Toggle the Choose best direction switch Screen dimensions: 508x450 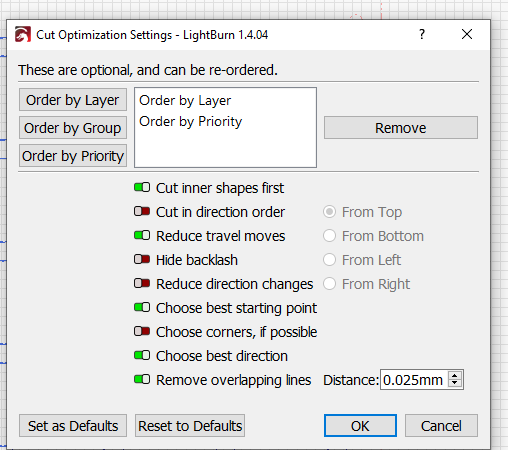point(142,356)
